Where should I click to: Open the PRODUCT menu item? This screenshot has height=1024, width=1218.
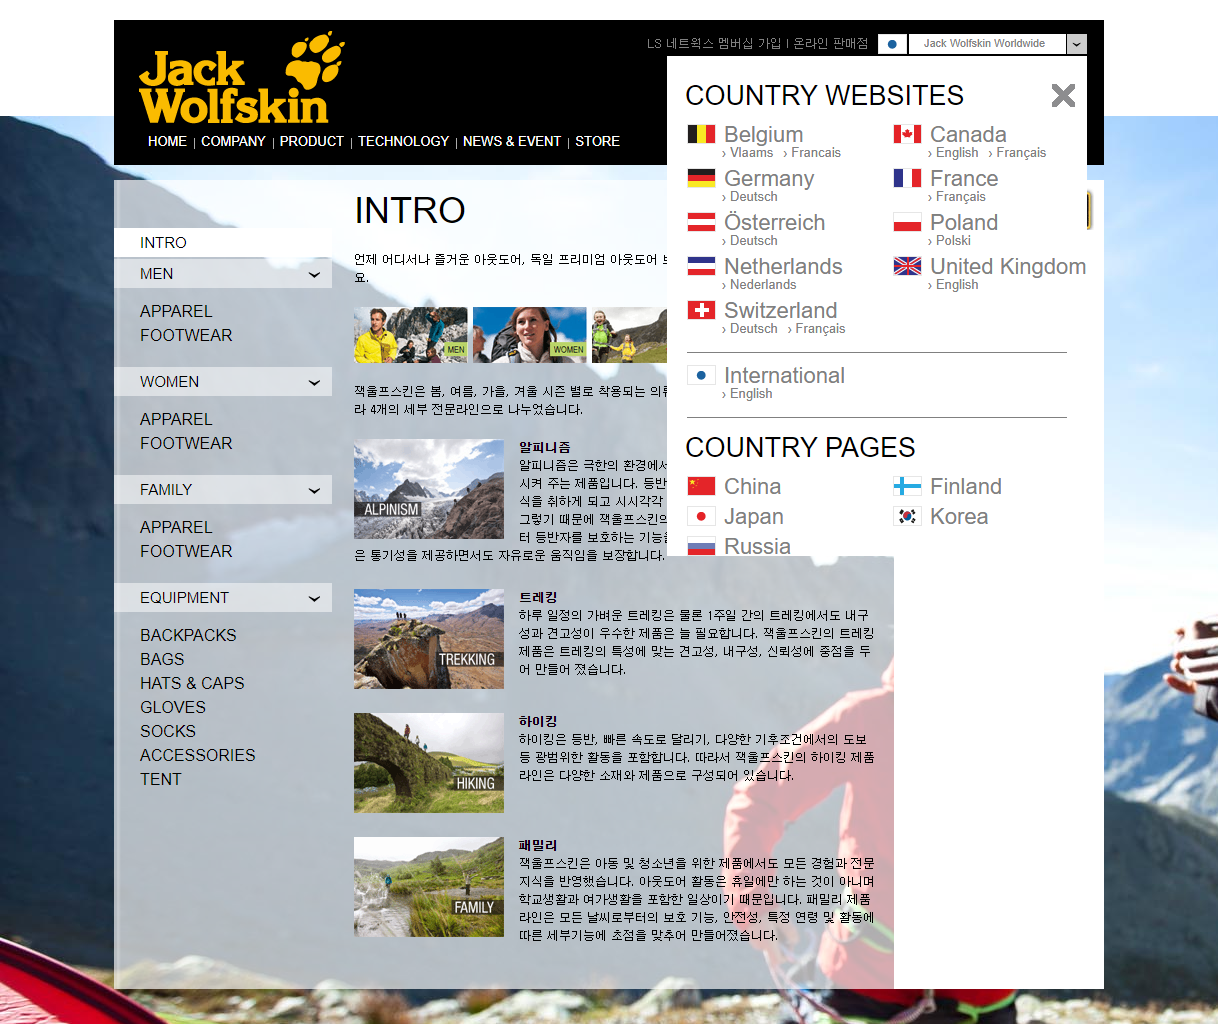[x=311, y=141]
